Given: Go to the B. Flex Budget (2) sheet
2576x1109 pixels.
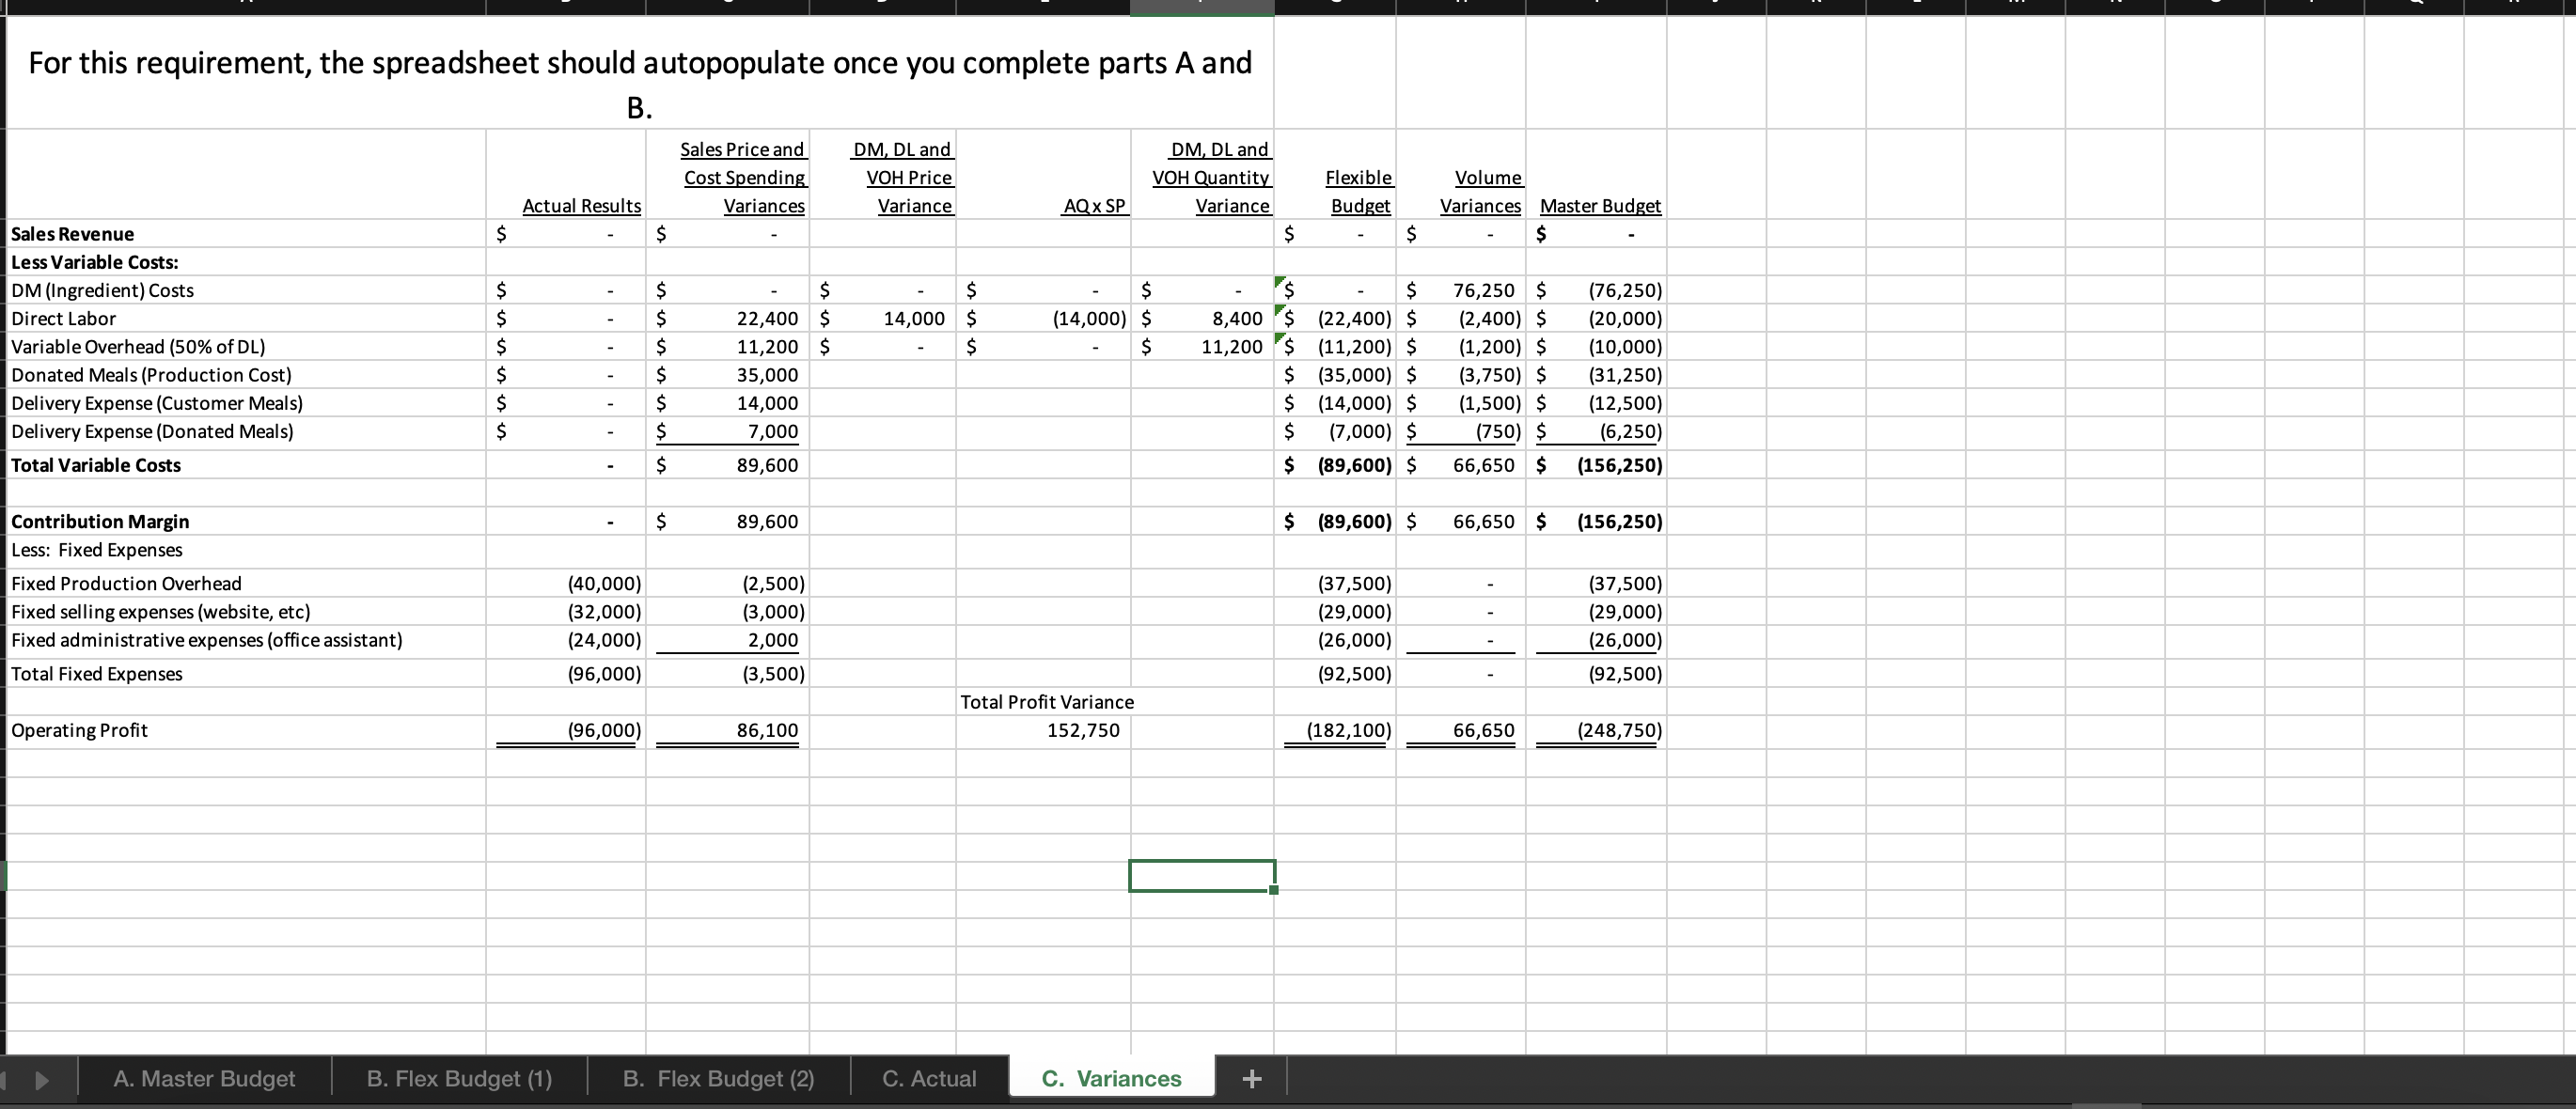Looking at the screenshot, I should tap(718, 1078).
